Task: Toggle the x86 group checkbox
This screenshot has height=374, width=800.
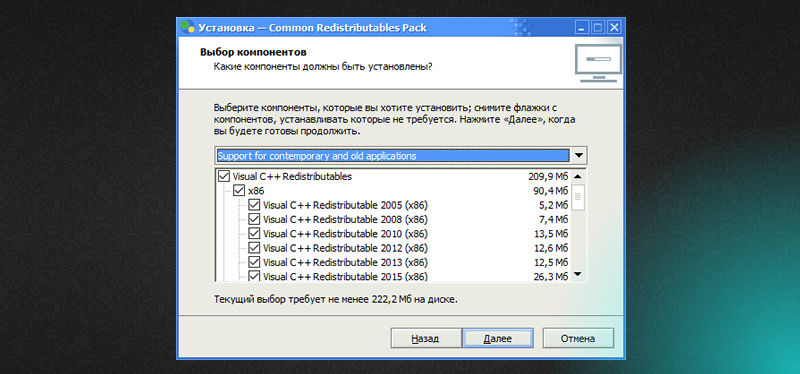Action: [x=239, y=191]
